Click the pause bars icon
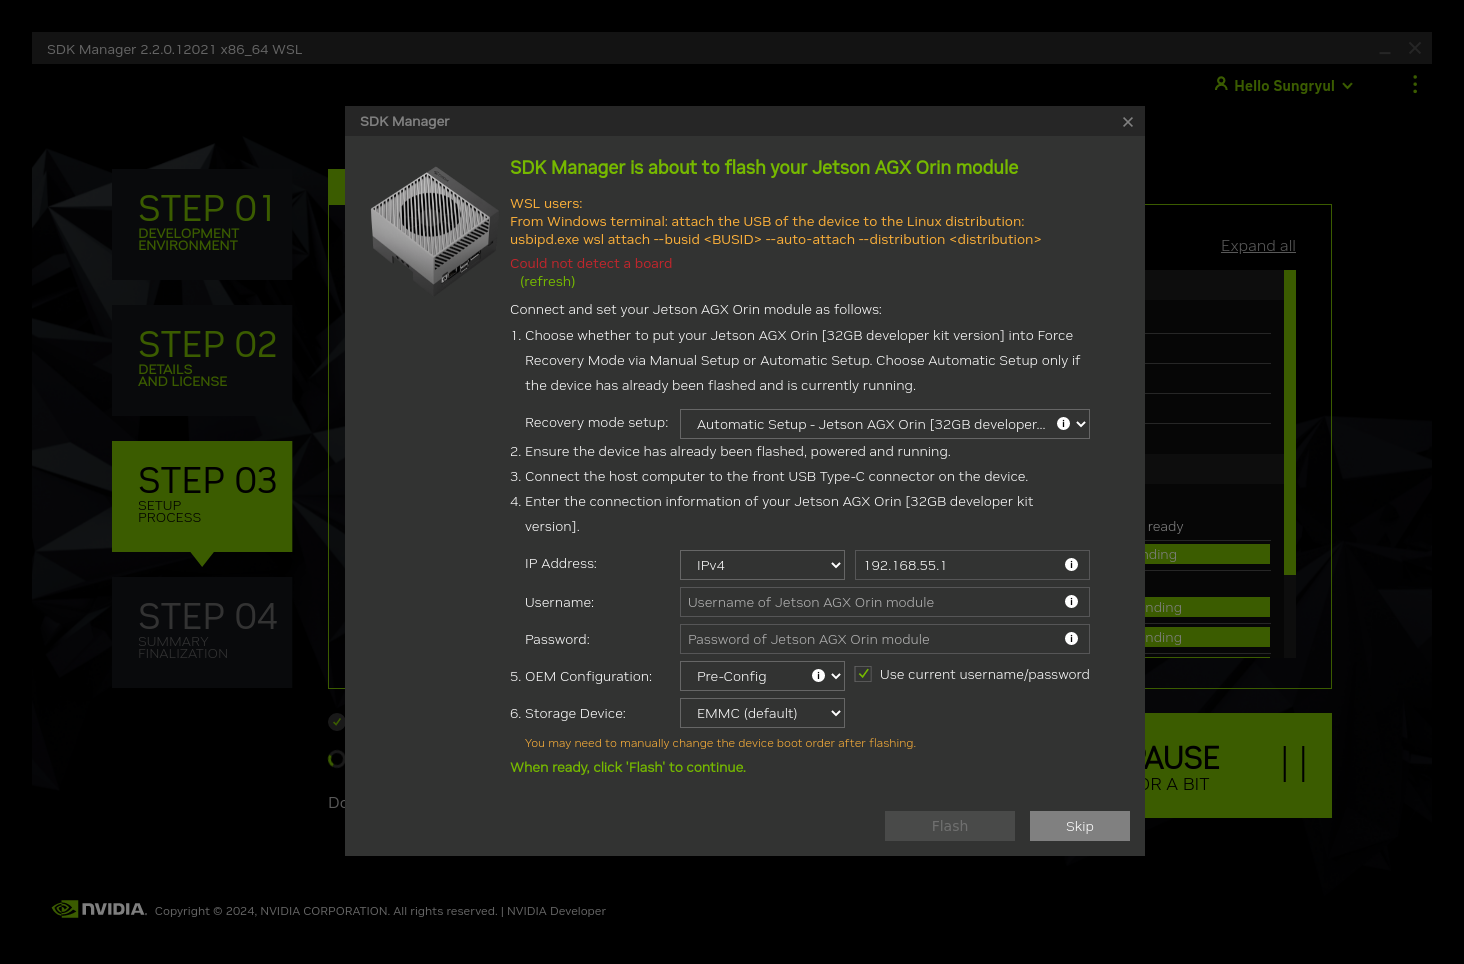Viewport: 1464px width, 964px height. (x=1294, y=764)
